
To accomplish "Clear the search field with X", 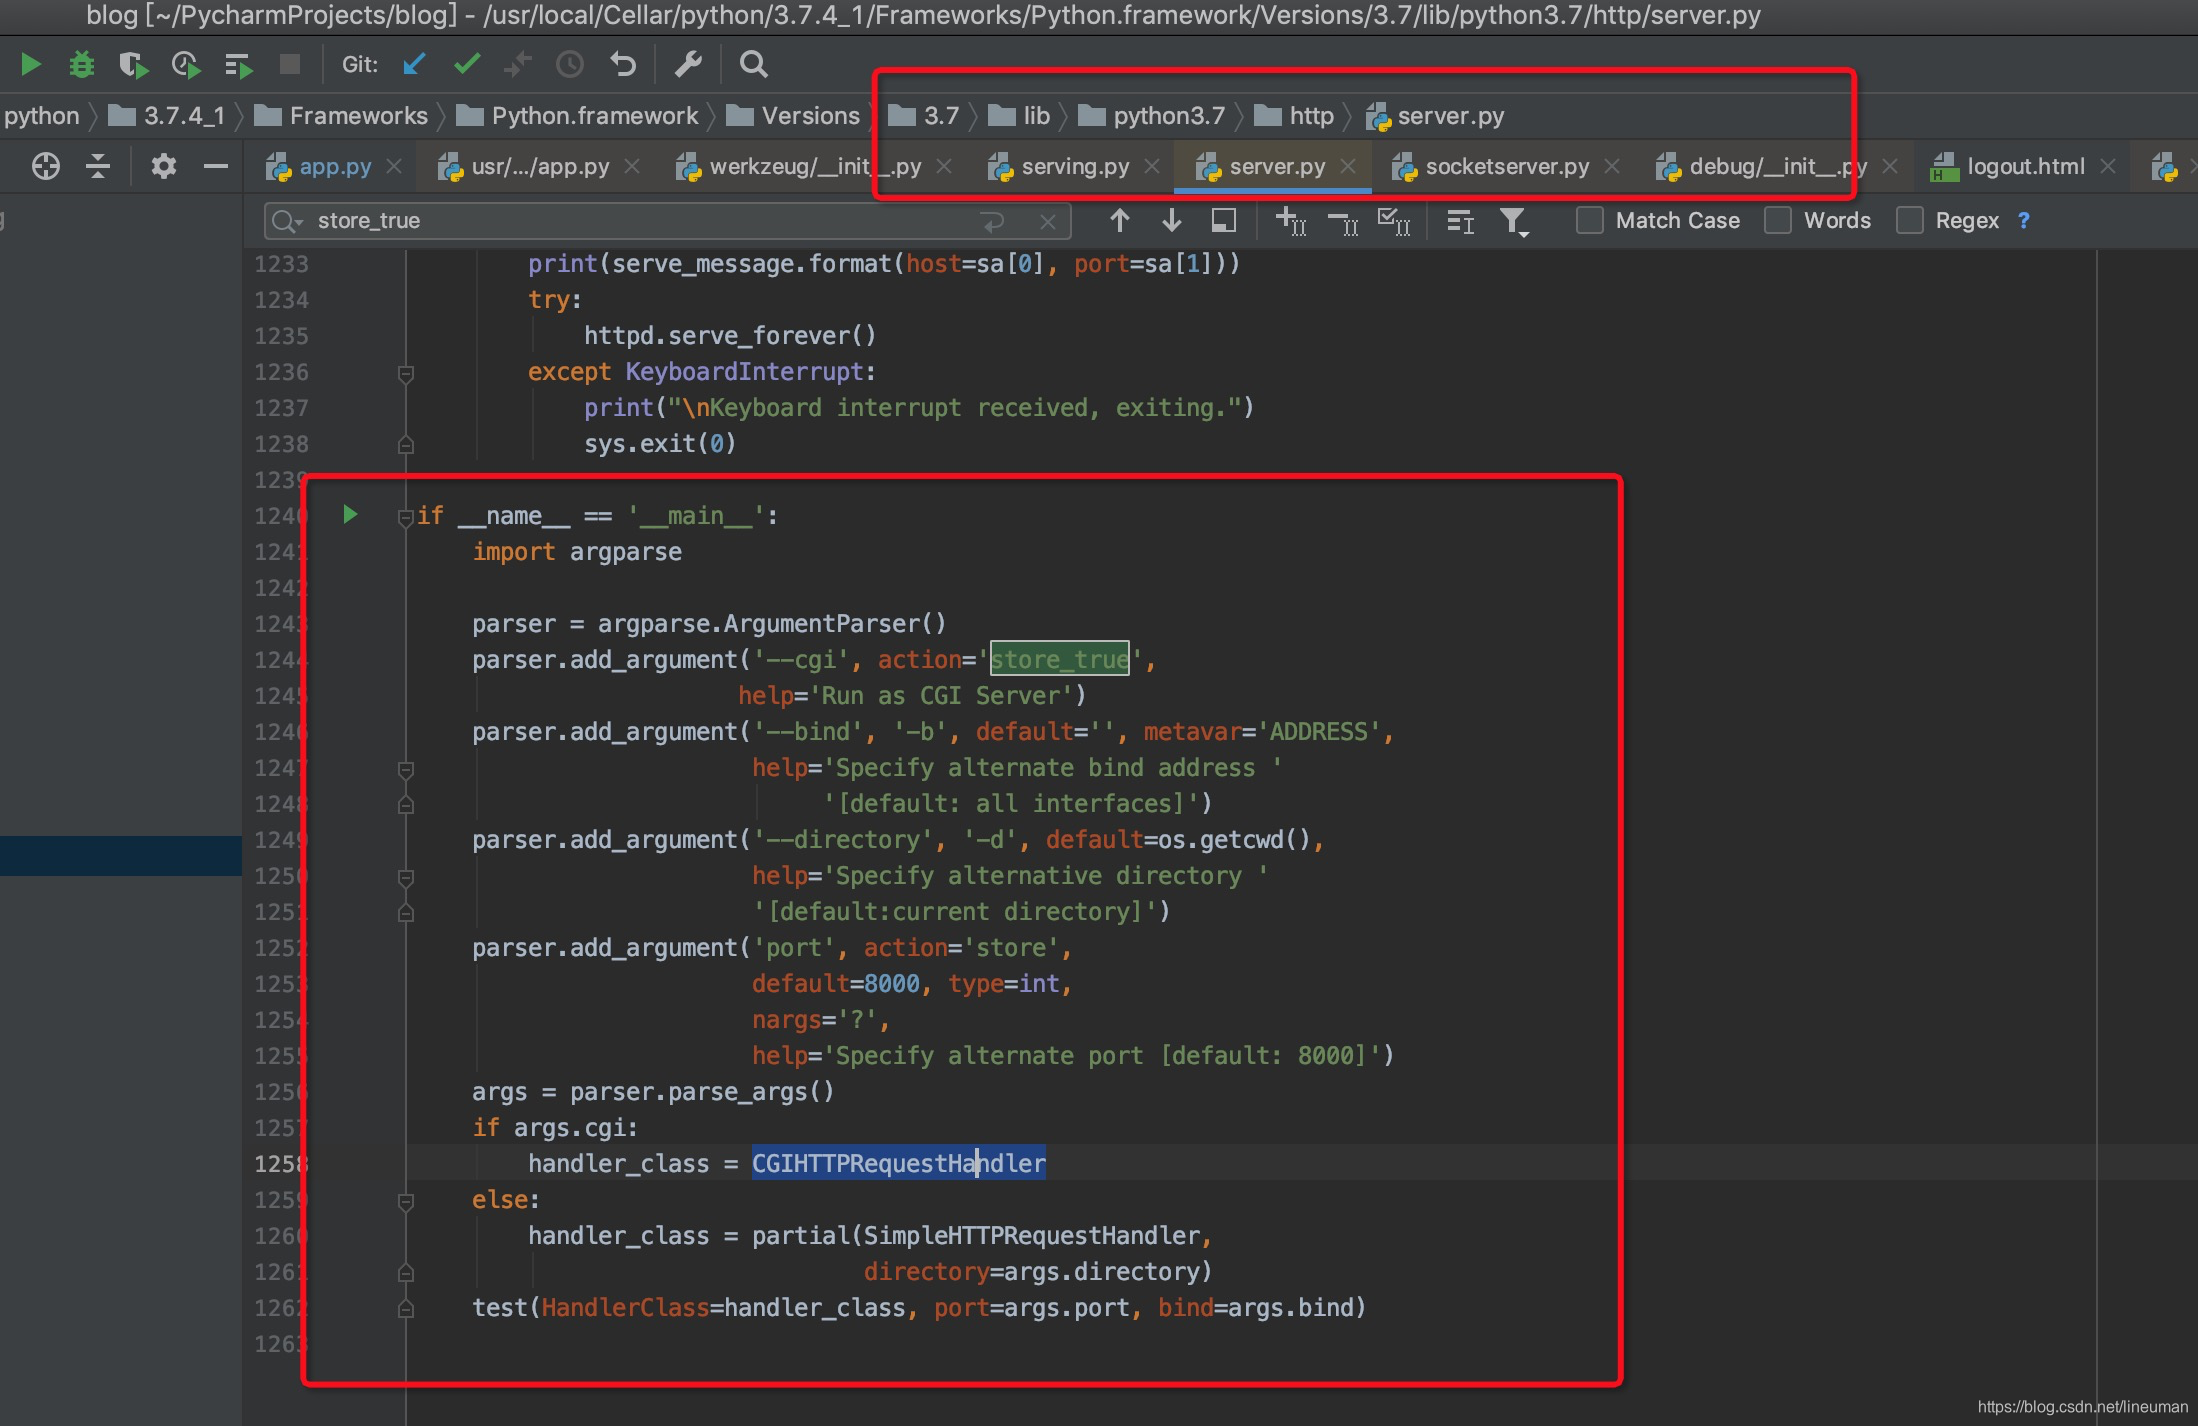I will (1047, 222).
